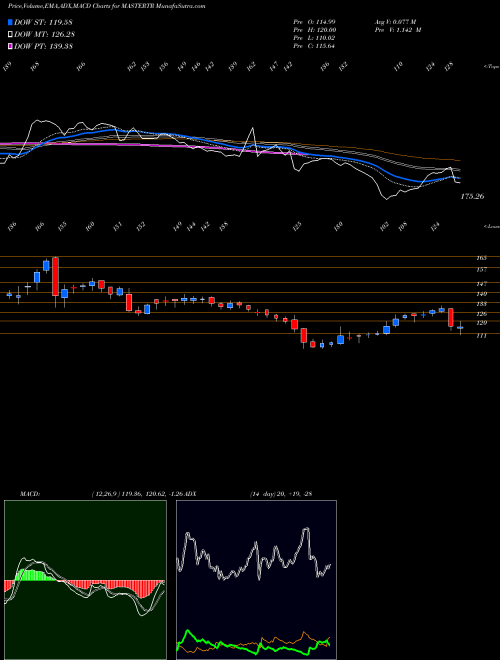Image resolution: width=500 pixels, height=660 pixels.
Task: Select the 'DOW PT: 139.38' legend text
Action: pyautogui.click(x=43, y=46)
